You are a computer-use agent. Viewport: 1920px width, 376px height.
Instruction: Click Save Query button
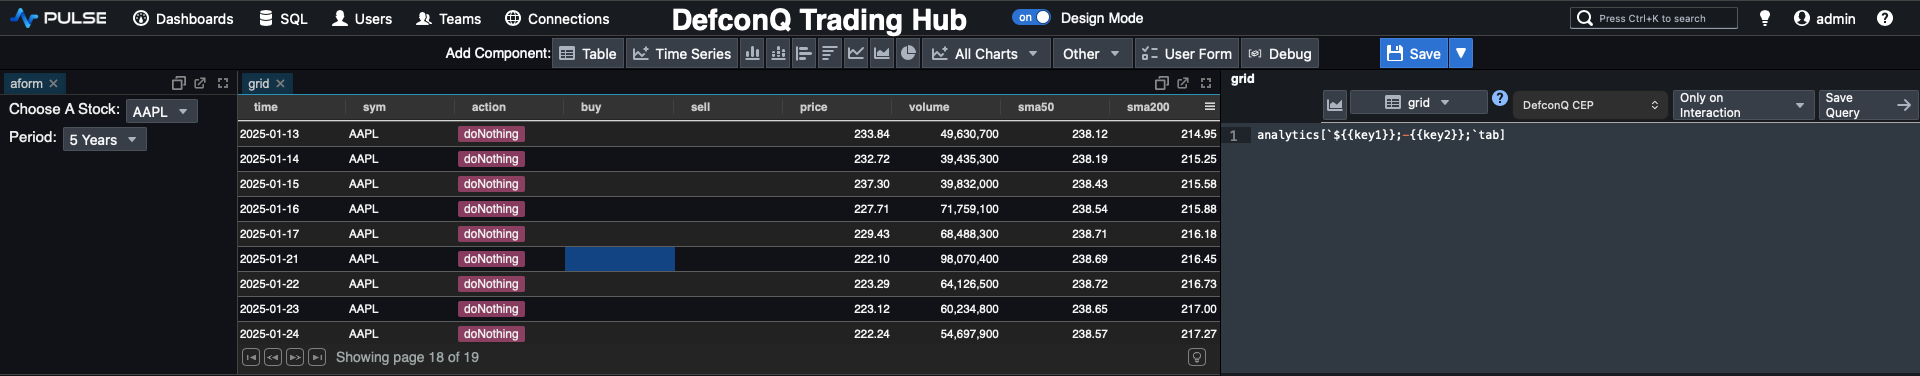1868,105
